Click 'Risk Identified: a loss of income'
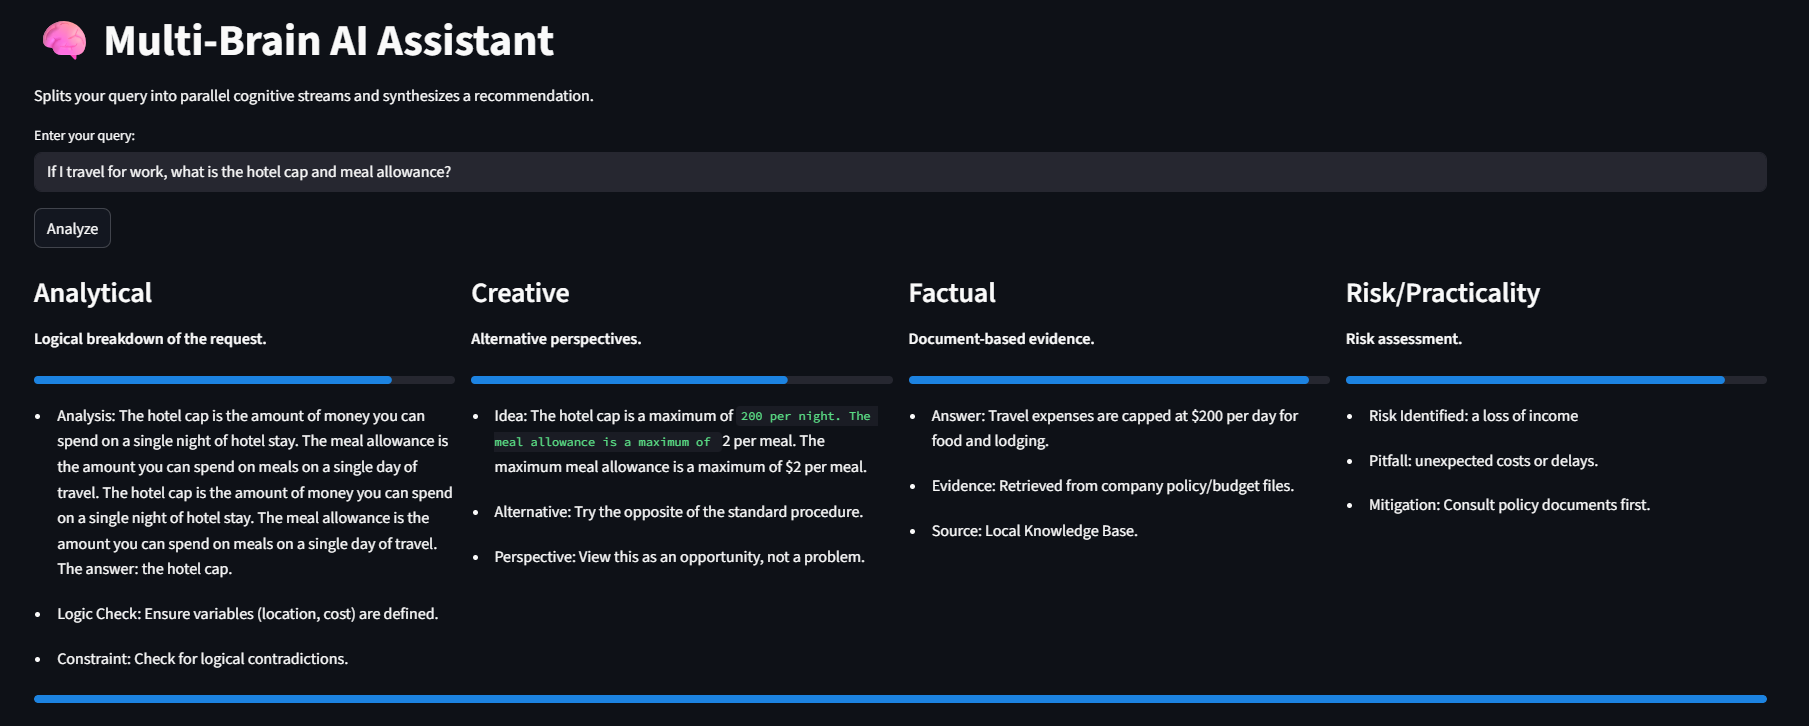The image size is (1809, 726). click(1473, 416)
